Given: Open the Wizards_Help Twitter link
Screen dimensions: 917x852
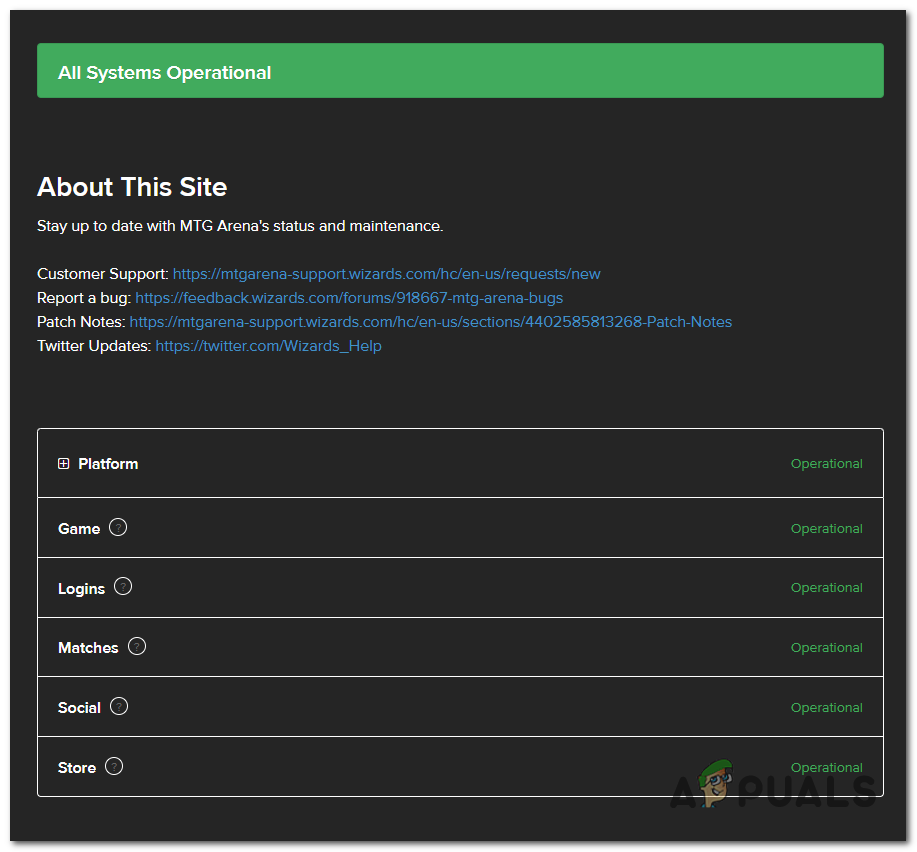Looking at the screenshot, I should [x=268, y=346].
